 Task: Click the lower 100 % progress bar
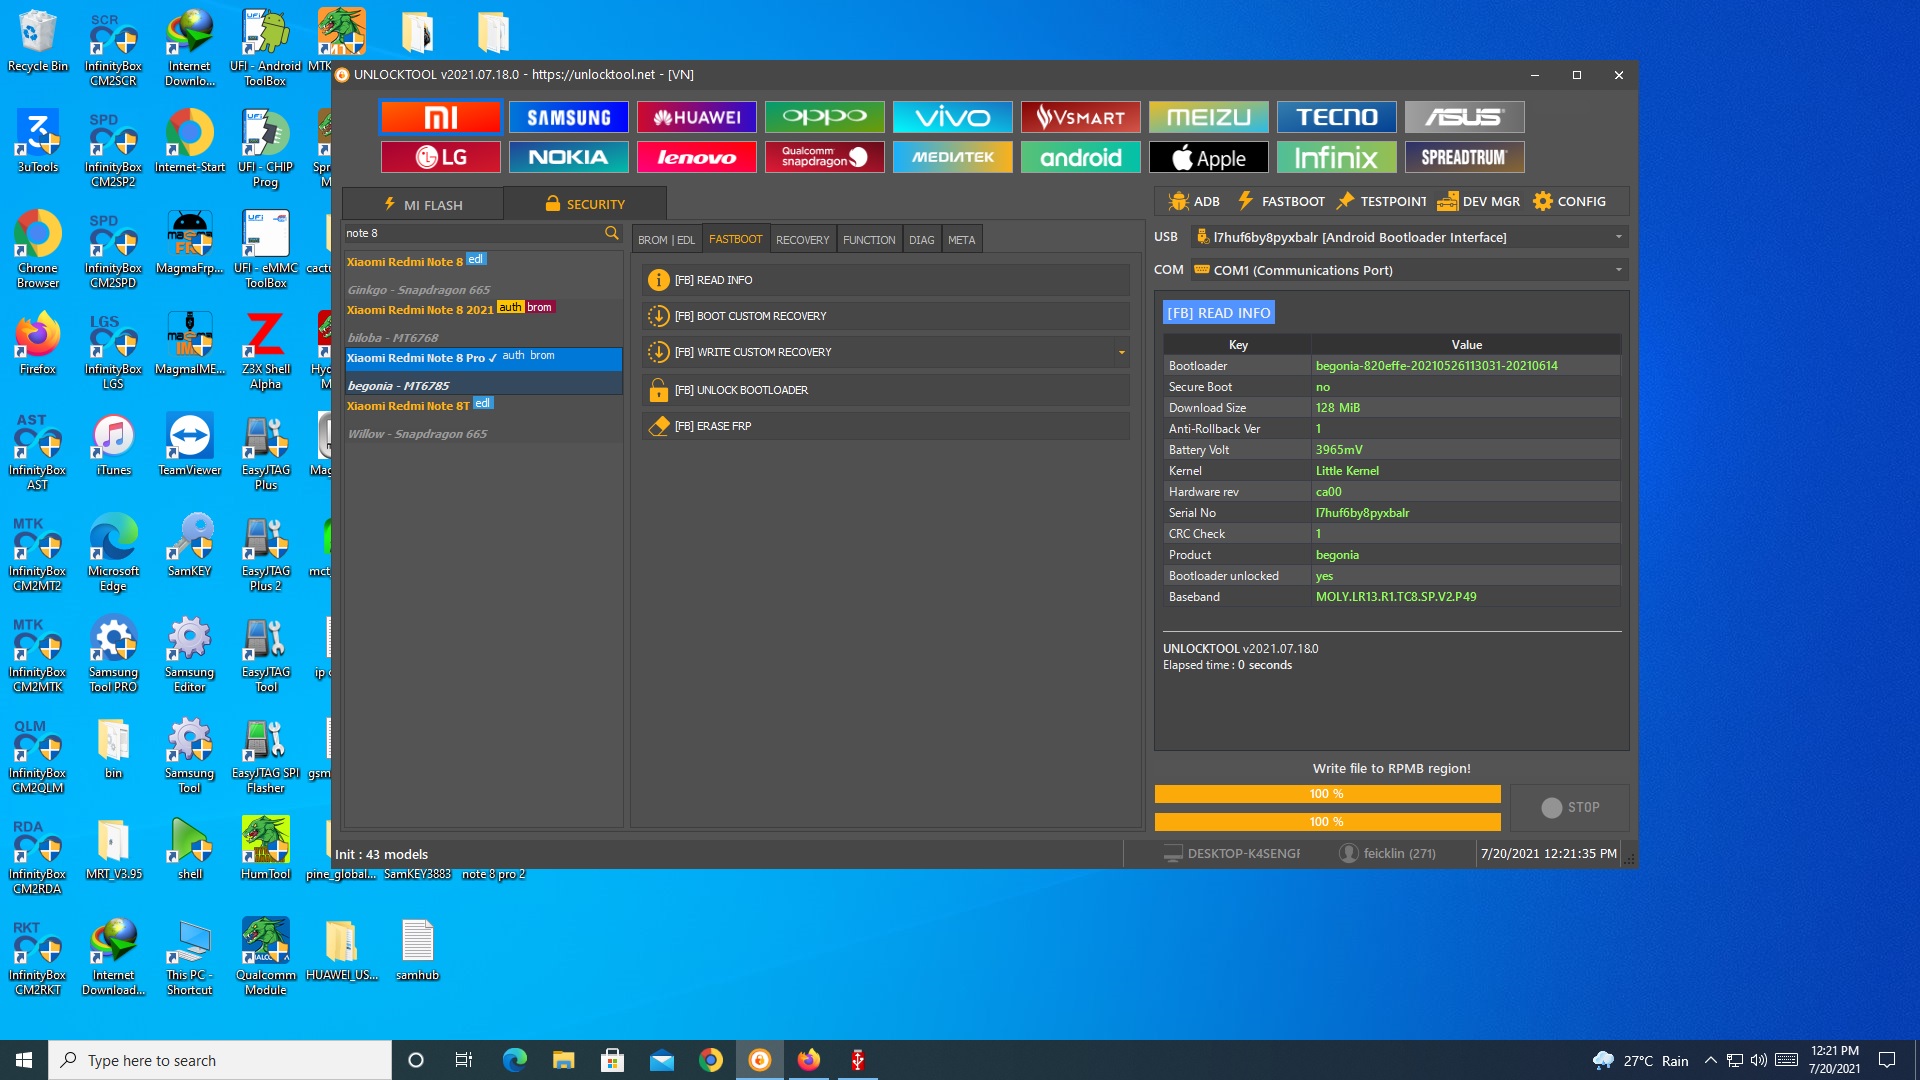(1327, 822)
